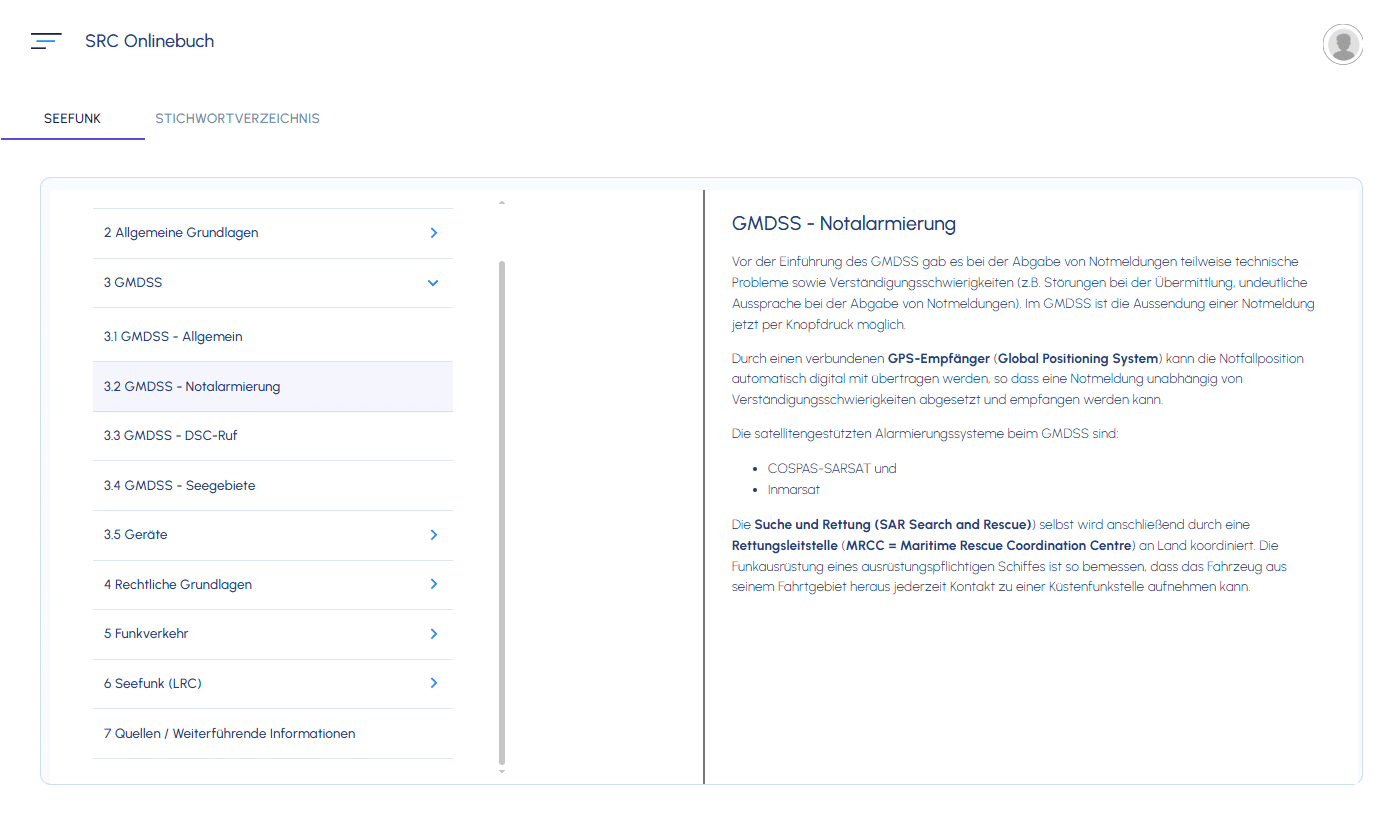
Task: Switch to the Seefunk tab
Action: [x=72, y=118]
